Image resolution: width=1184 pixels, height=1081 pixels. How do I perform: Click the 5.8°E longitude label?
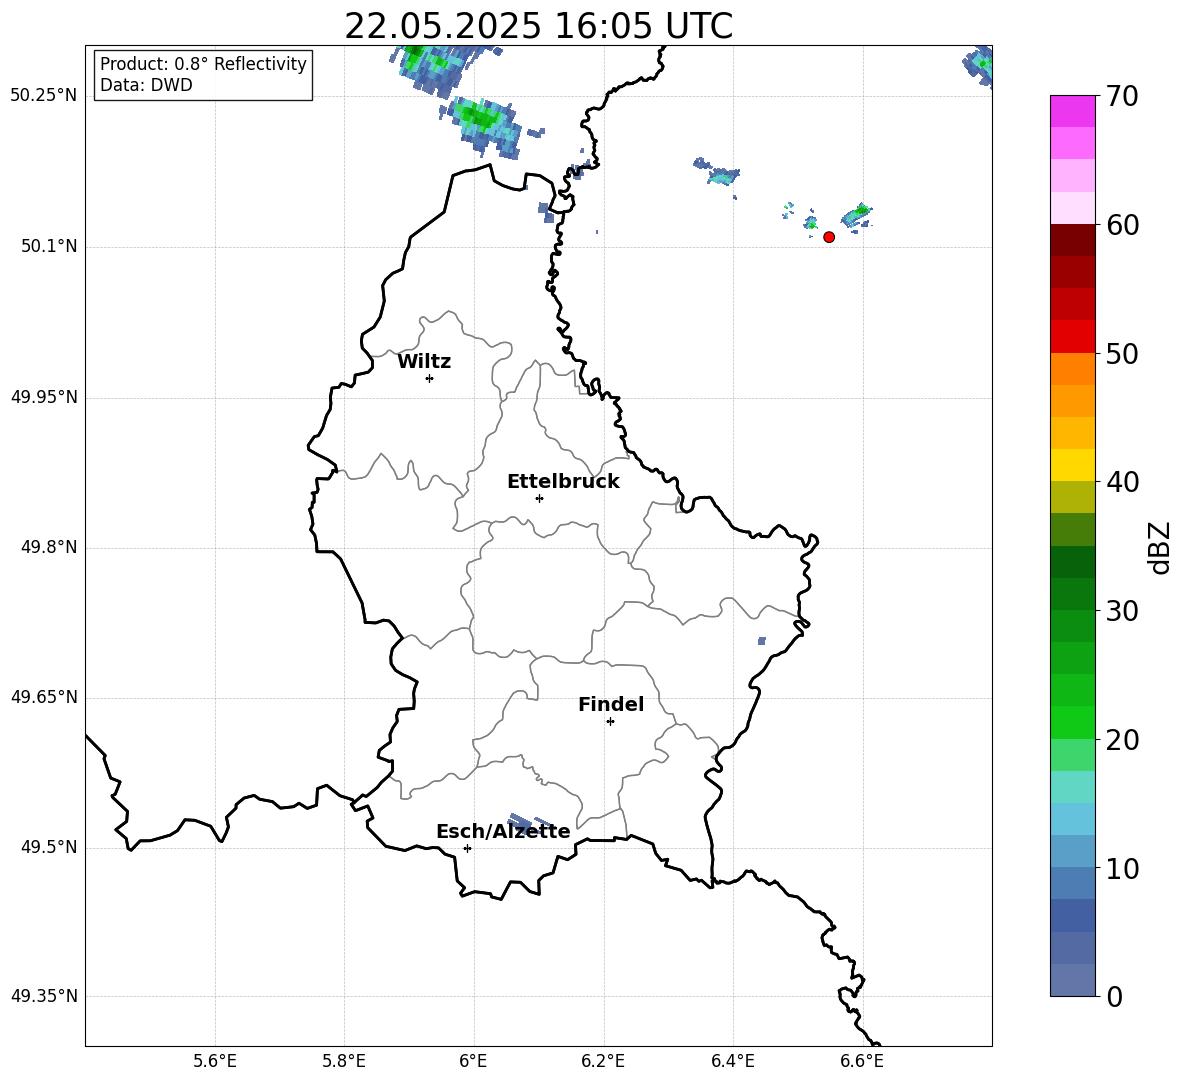coord(344,1061)
